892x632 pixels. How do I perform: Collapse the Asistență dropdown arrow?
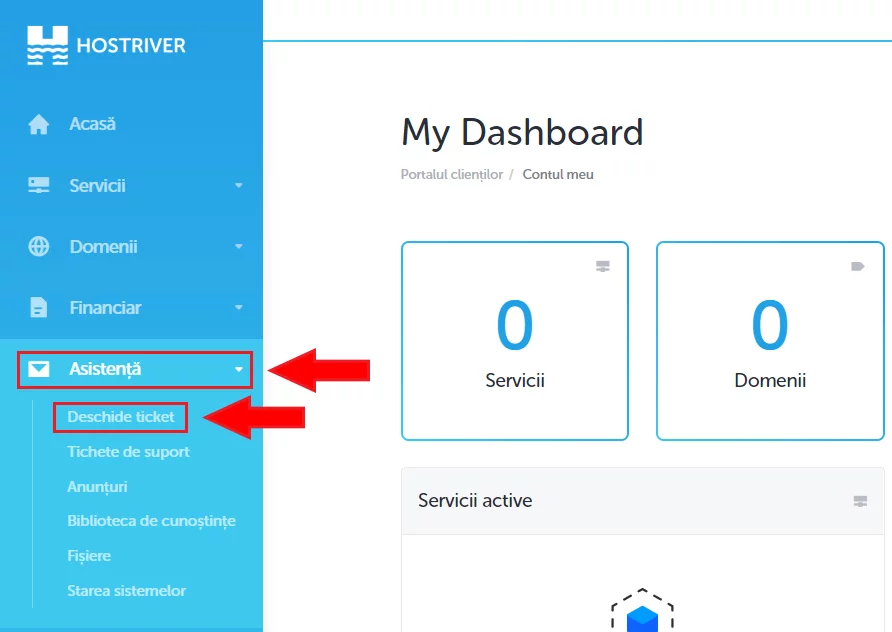coord(239,369)
